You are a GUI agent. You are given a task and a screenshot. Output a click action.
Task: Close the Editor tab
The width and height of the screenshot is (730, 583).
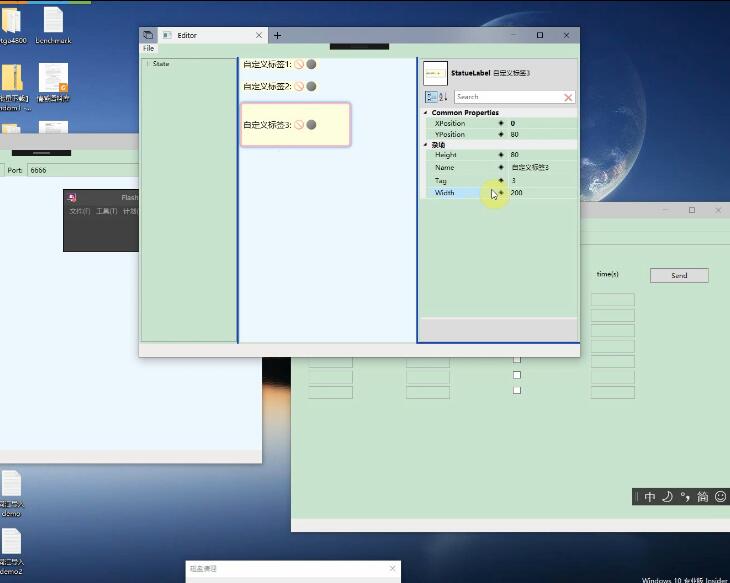[259, 35]
